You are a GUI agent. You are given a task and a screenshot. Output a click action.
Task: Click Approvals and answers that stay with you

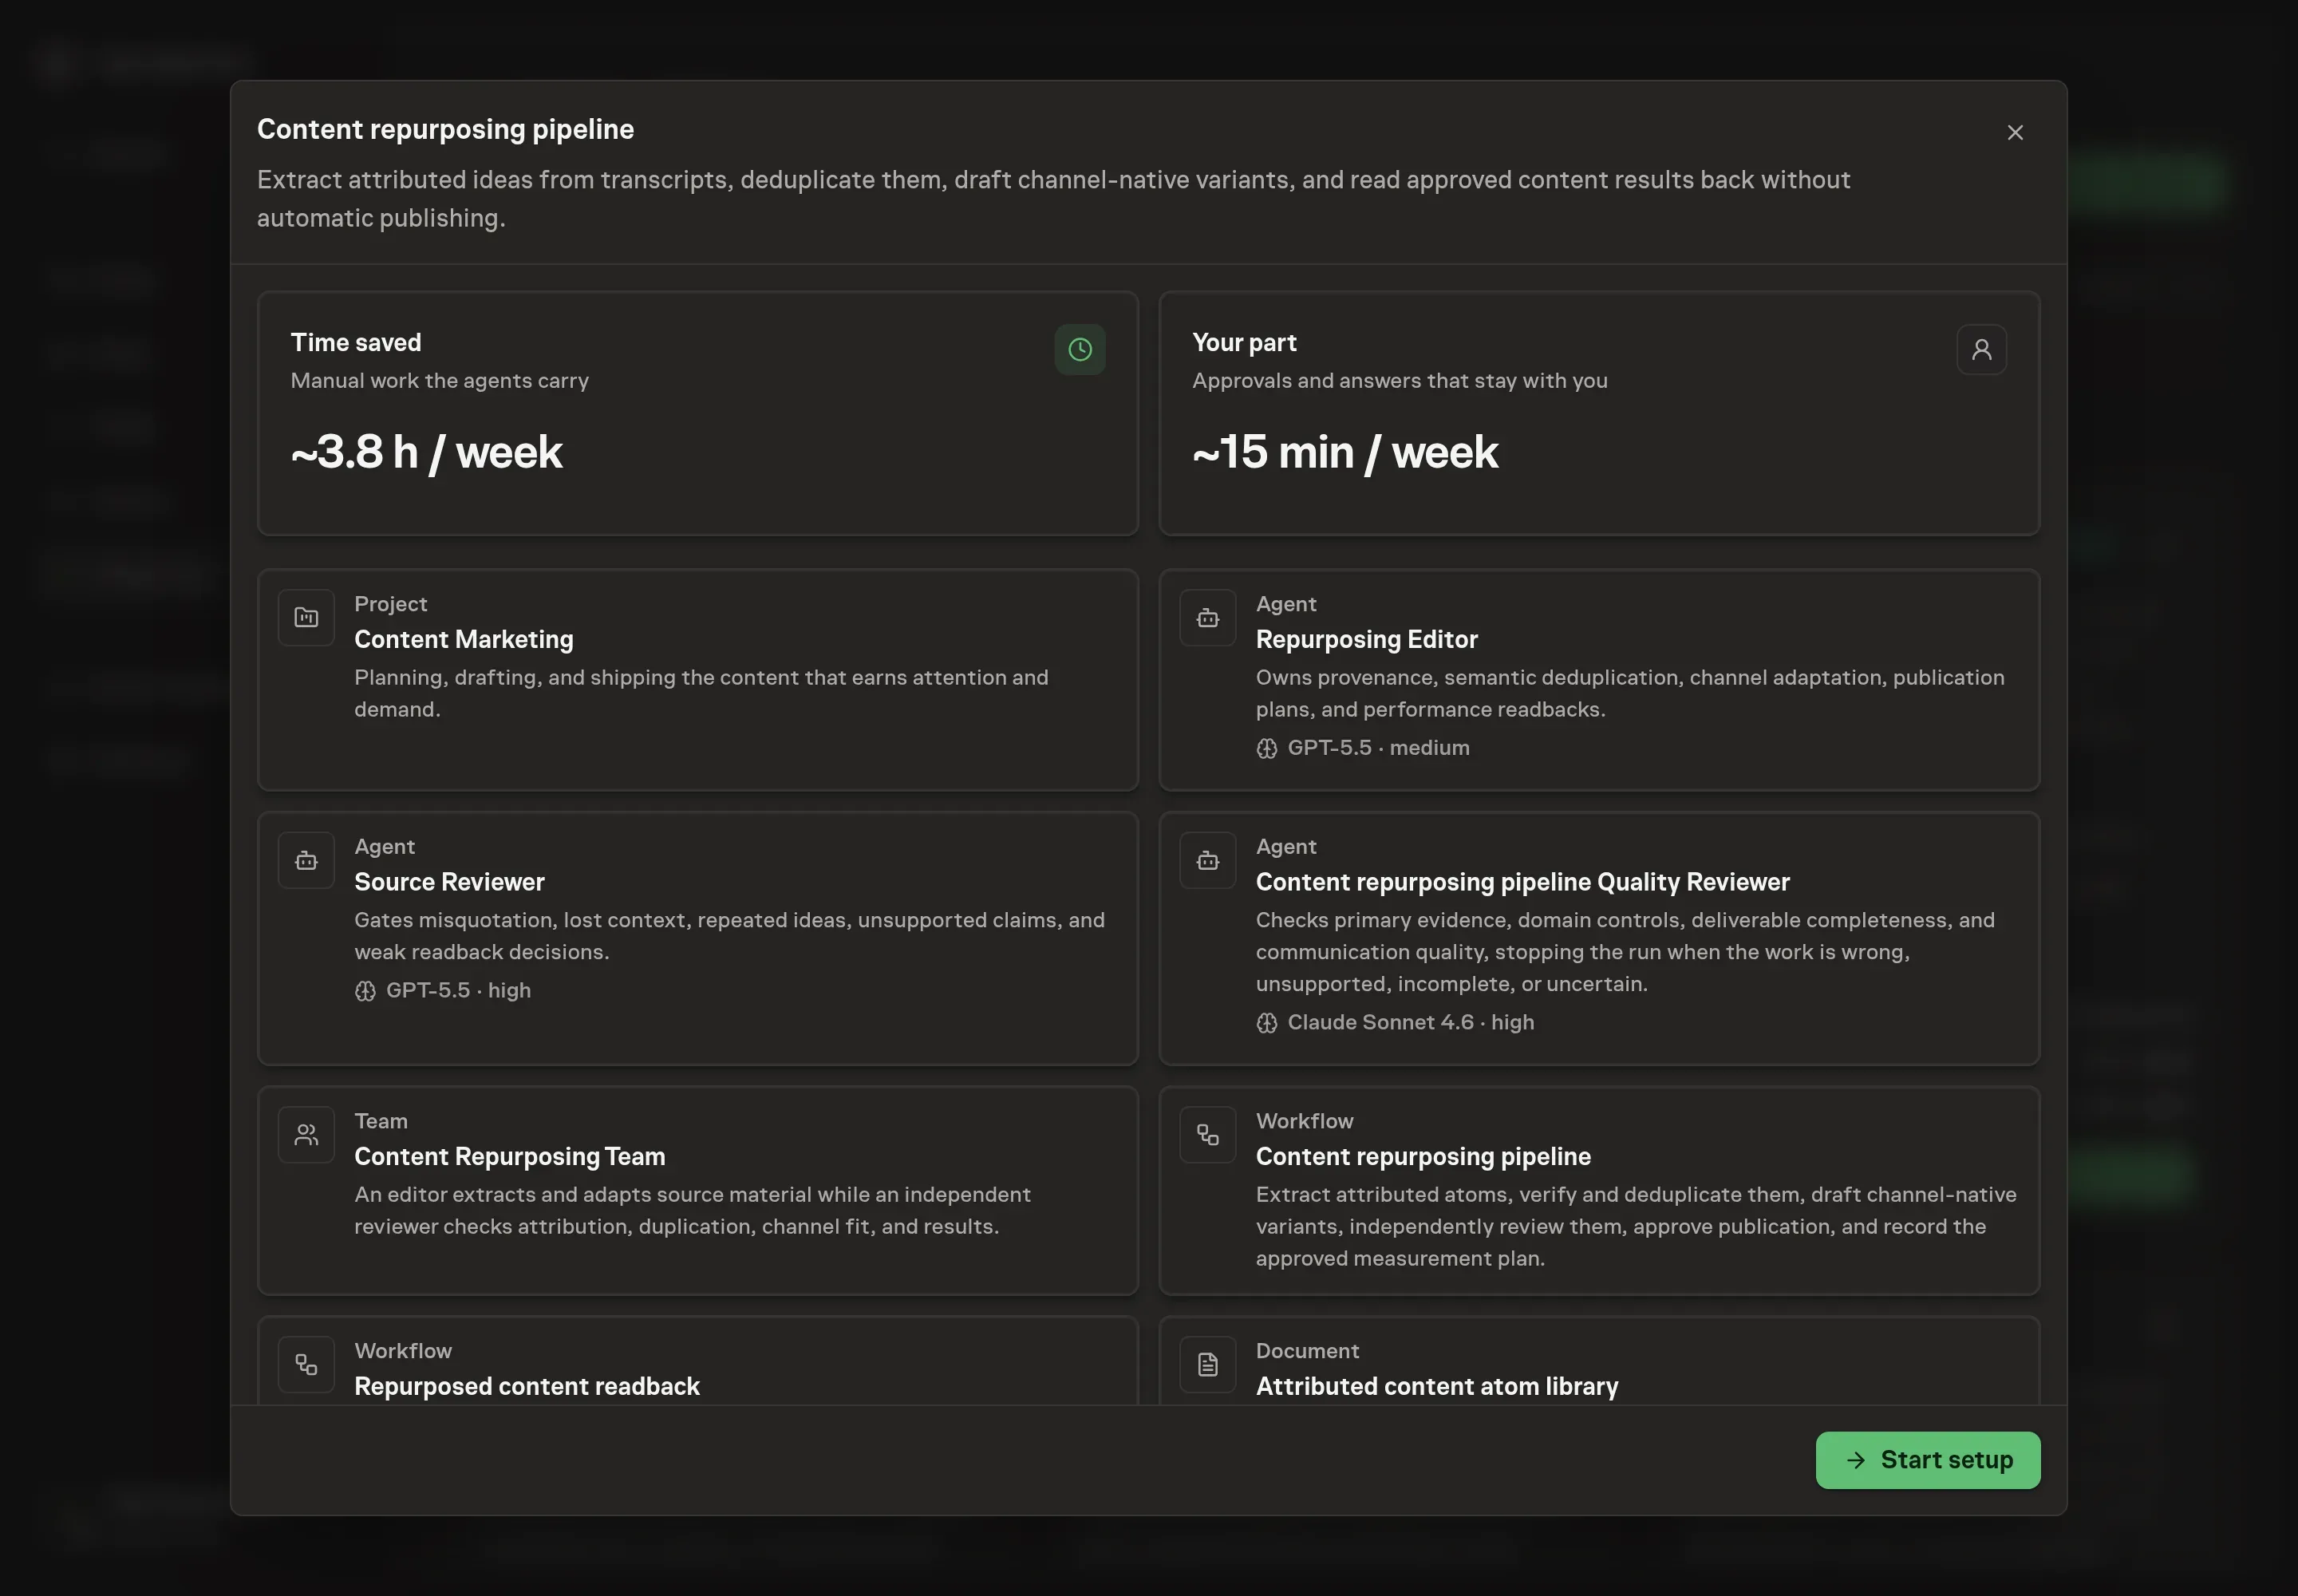(1399, 381)
